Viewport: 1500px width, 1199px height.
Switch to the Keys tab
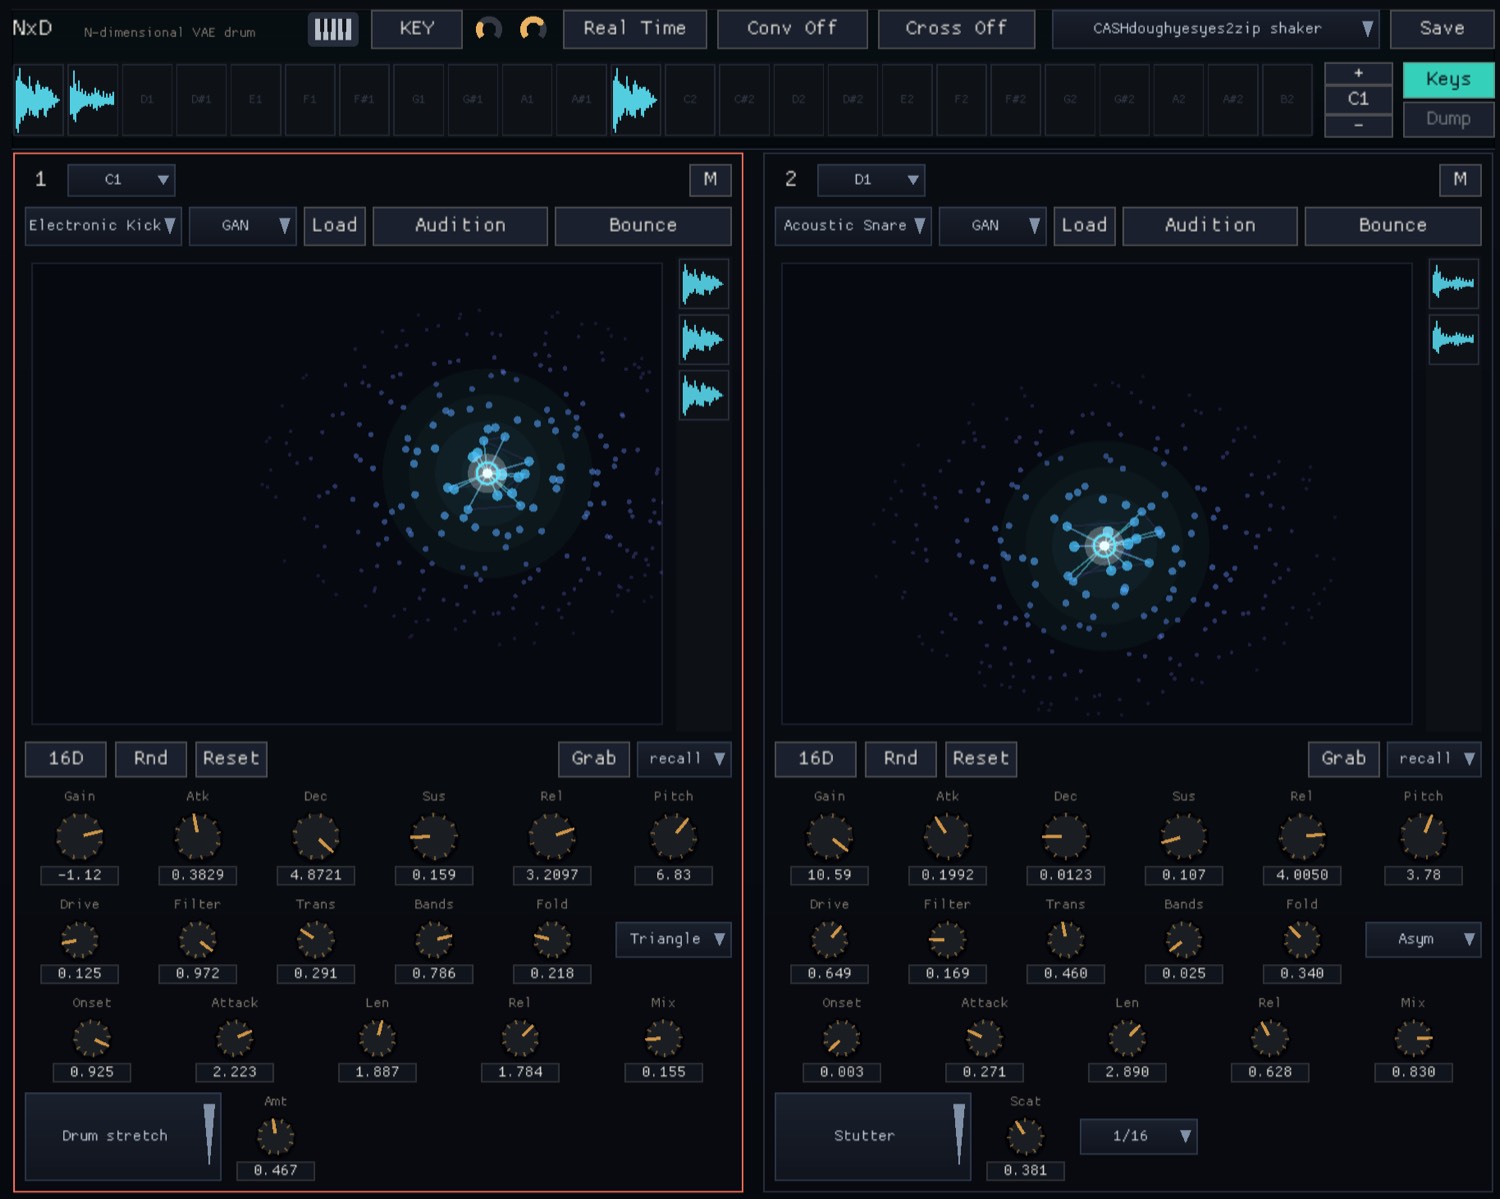[x=1448, y=80]
